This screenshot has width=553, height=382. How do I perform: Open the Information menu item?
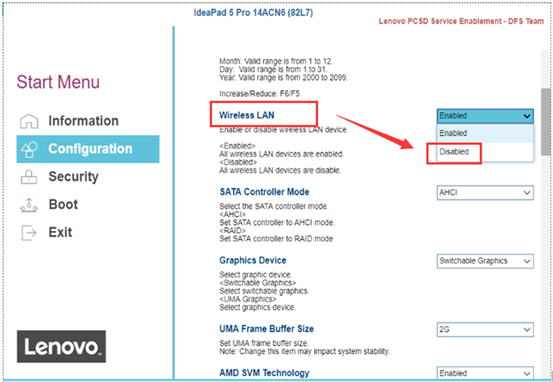pos(83,121)
